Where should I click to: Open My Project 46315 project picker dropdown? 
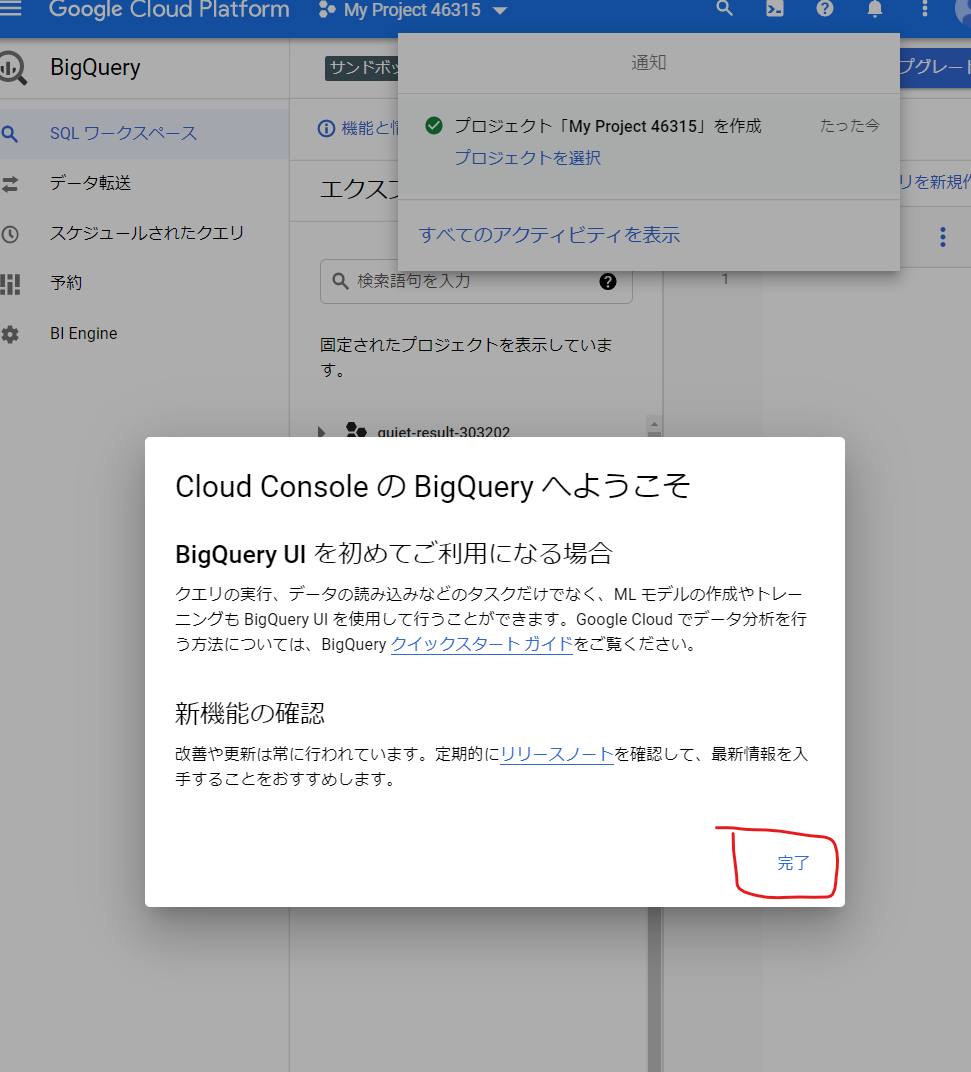point(412,10)
